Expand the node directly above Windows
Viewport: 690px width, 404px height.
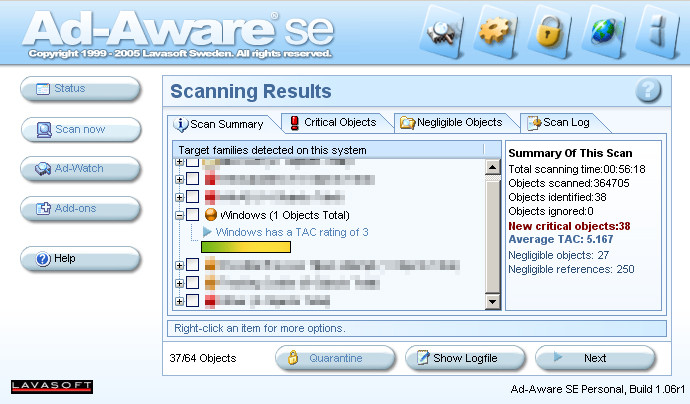179,197
